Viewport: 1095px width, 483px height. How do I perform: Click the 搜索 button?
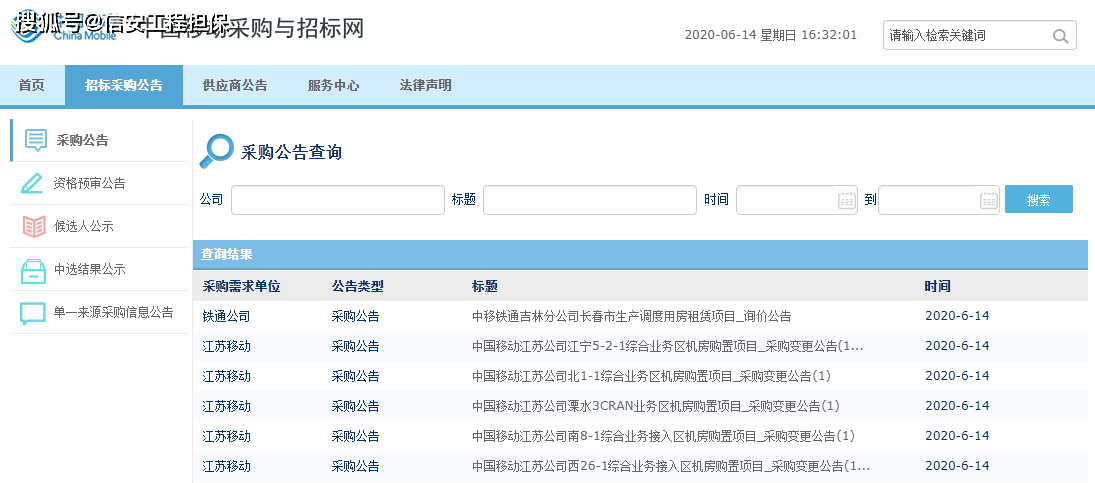coord(1038,200)
